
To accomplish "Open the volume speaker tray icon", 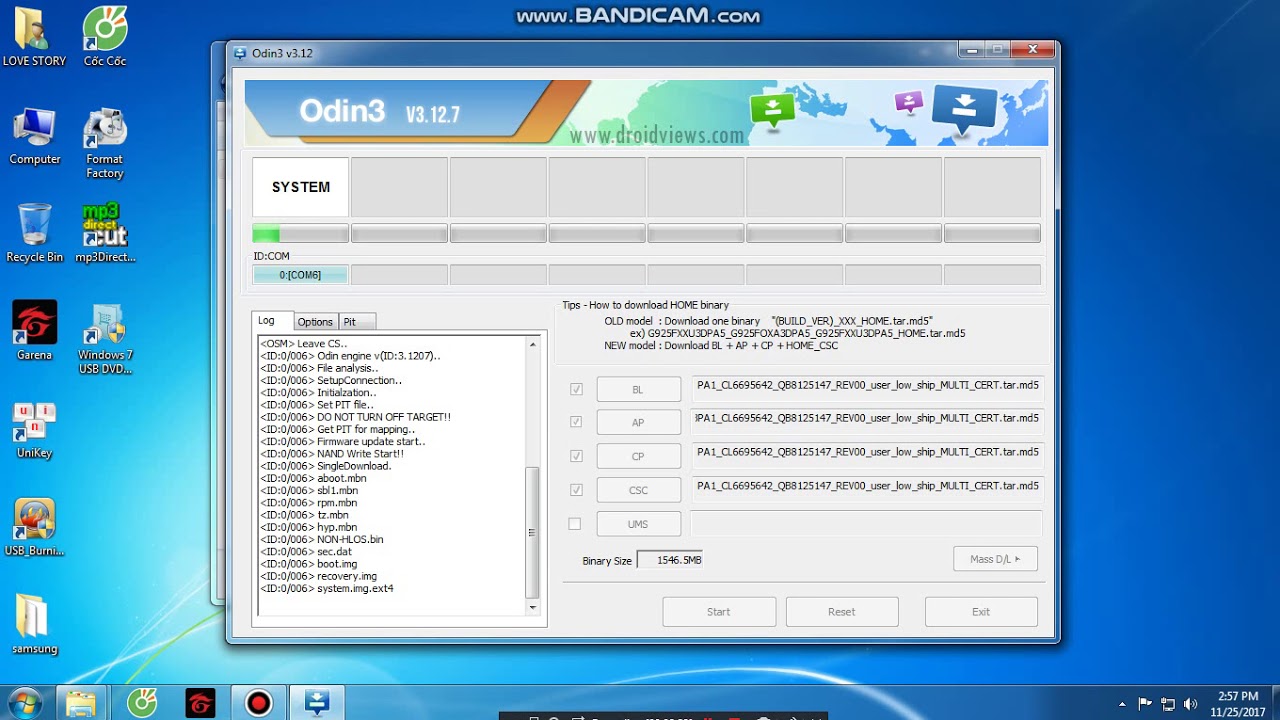I will coord(1190,704).
